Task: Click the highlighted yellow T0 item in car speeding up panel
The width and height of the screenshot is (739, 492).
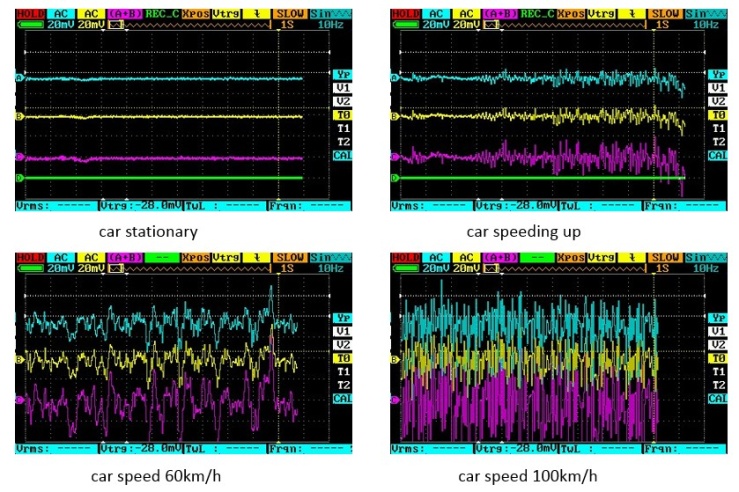Action: coord(717,115)
